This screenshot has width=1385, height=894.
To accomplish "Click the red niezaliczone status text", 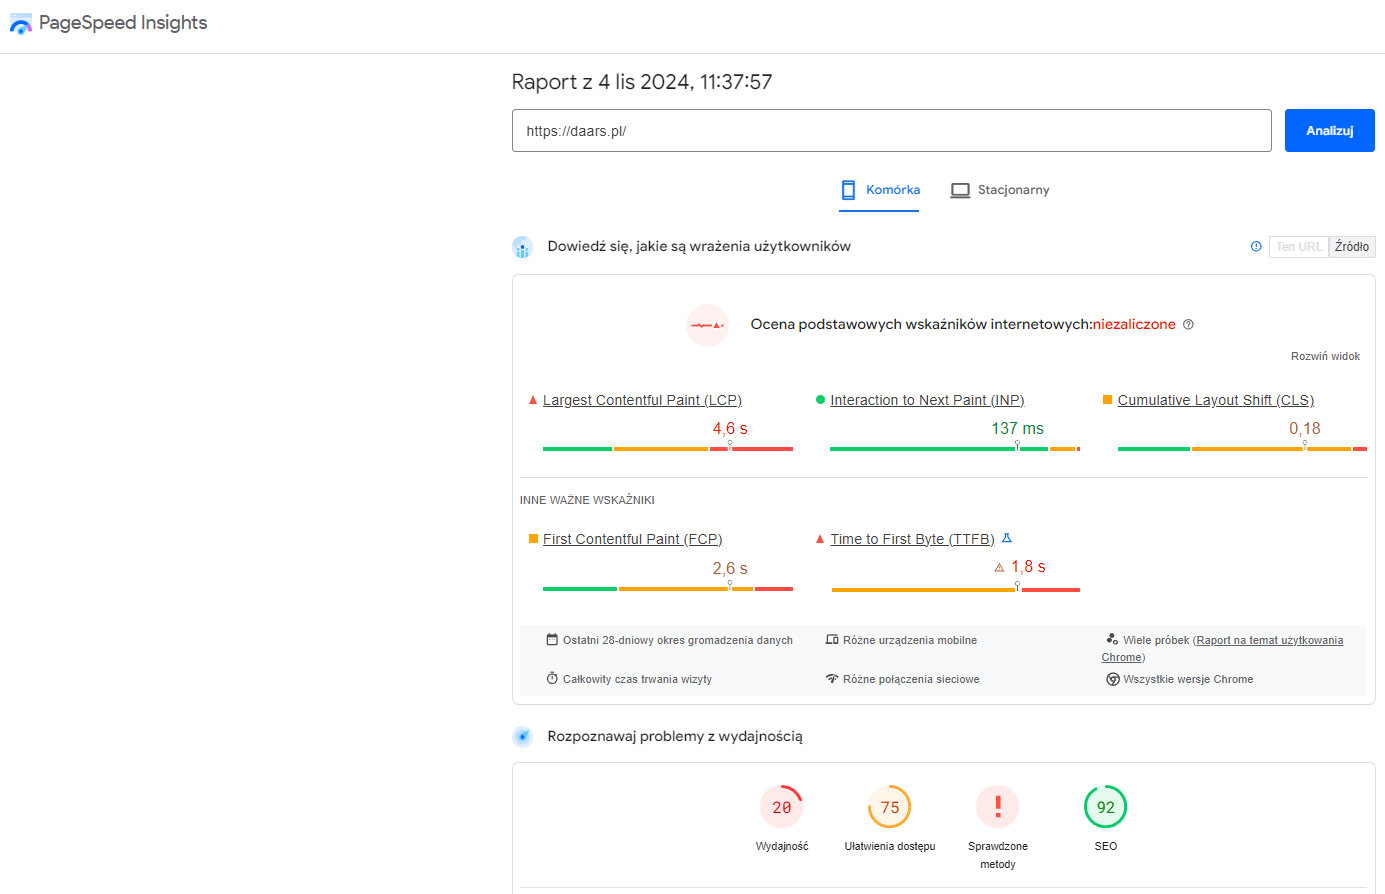I will click(1134, 324).
